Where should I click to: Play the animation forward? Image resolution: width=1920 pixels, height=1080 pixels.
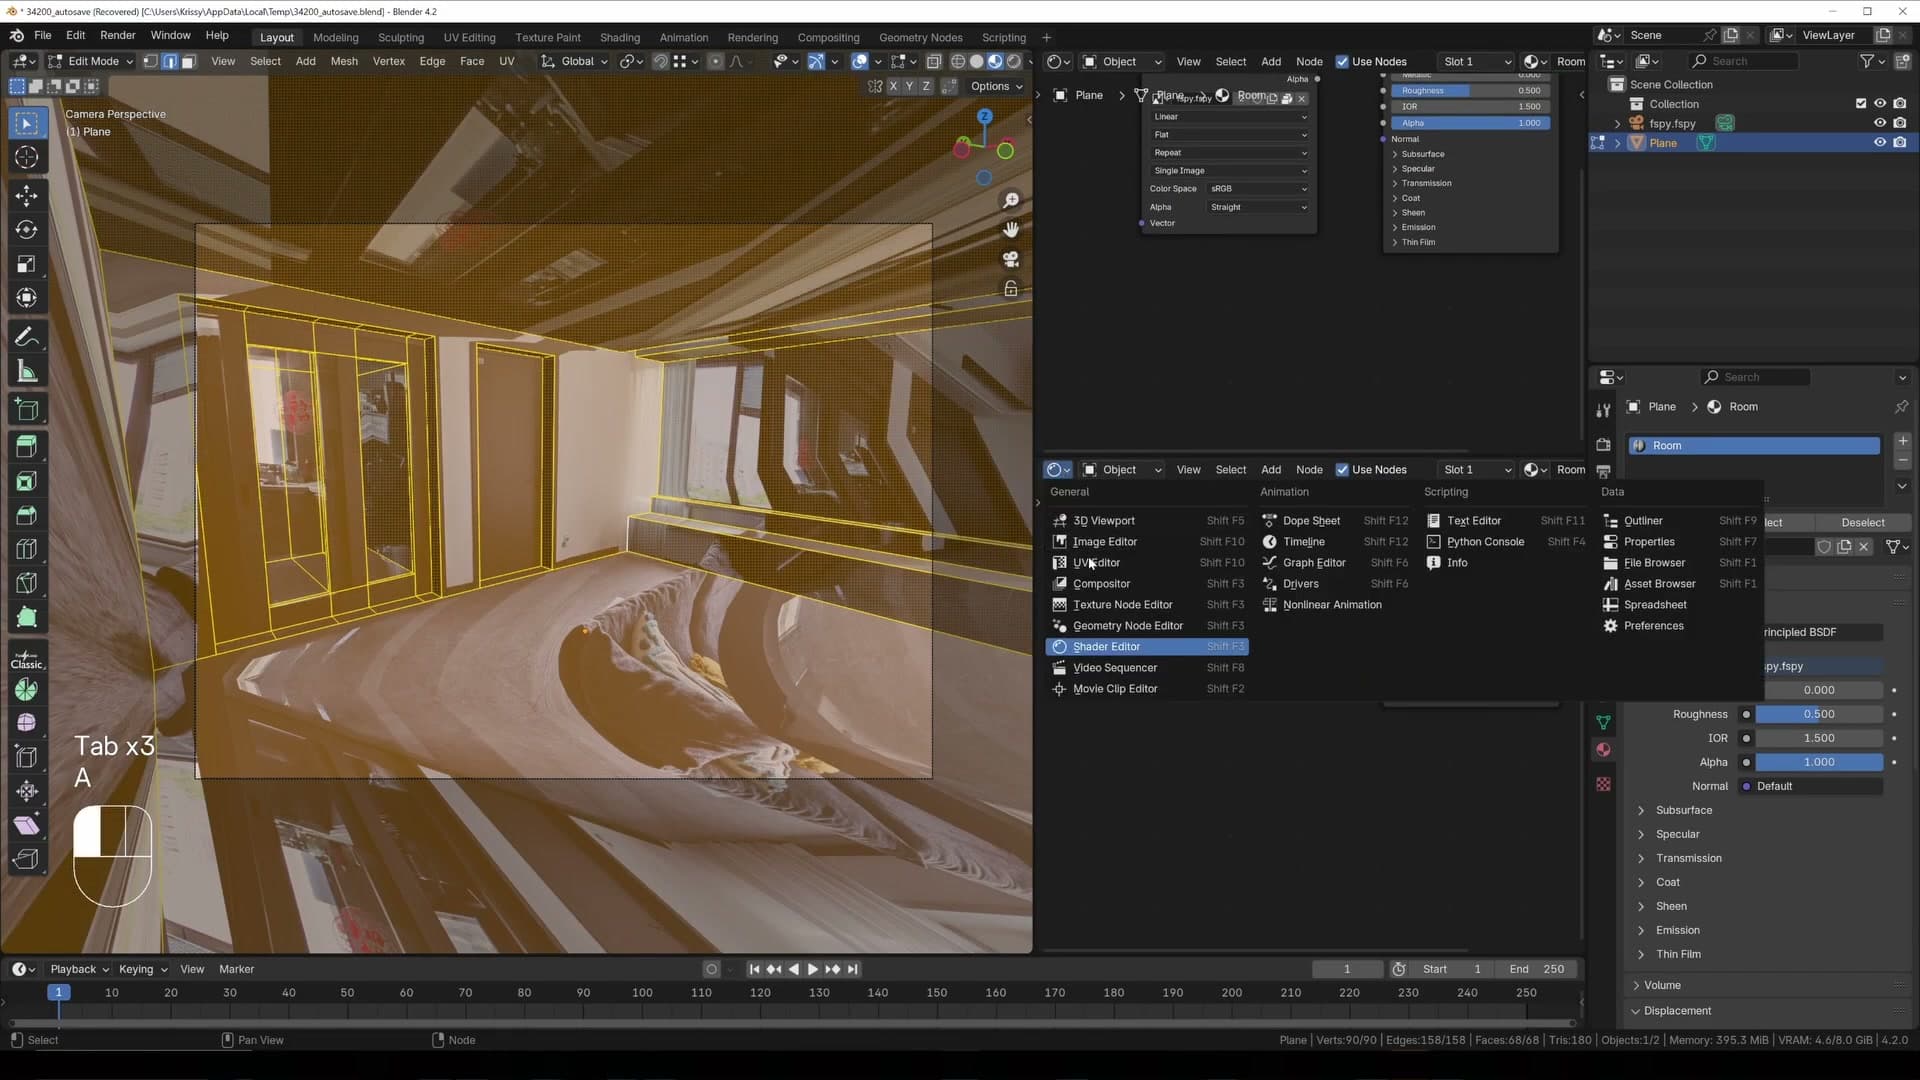coord(812,970)
